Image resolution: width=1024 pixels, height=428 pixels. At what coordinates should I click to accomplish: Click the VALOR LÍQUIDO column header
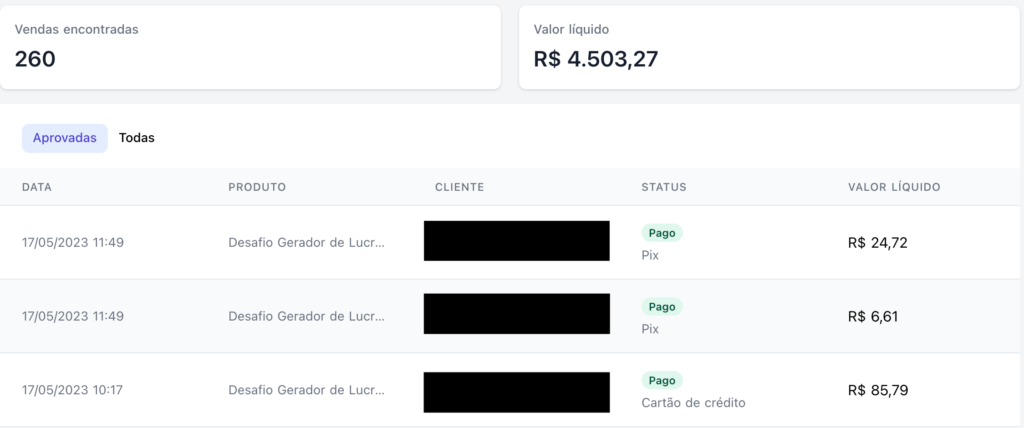[x=894, y=188]
